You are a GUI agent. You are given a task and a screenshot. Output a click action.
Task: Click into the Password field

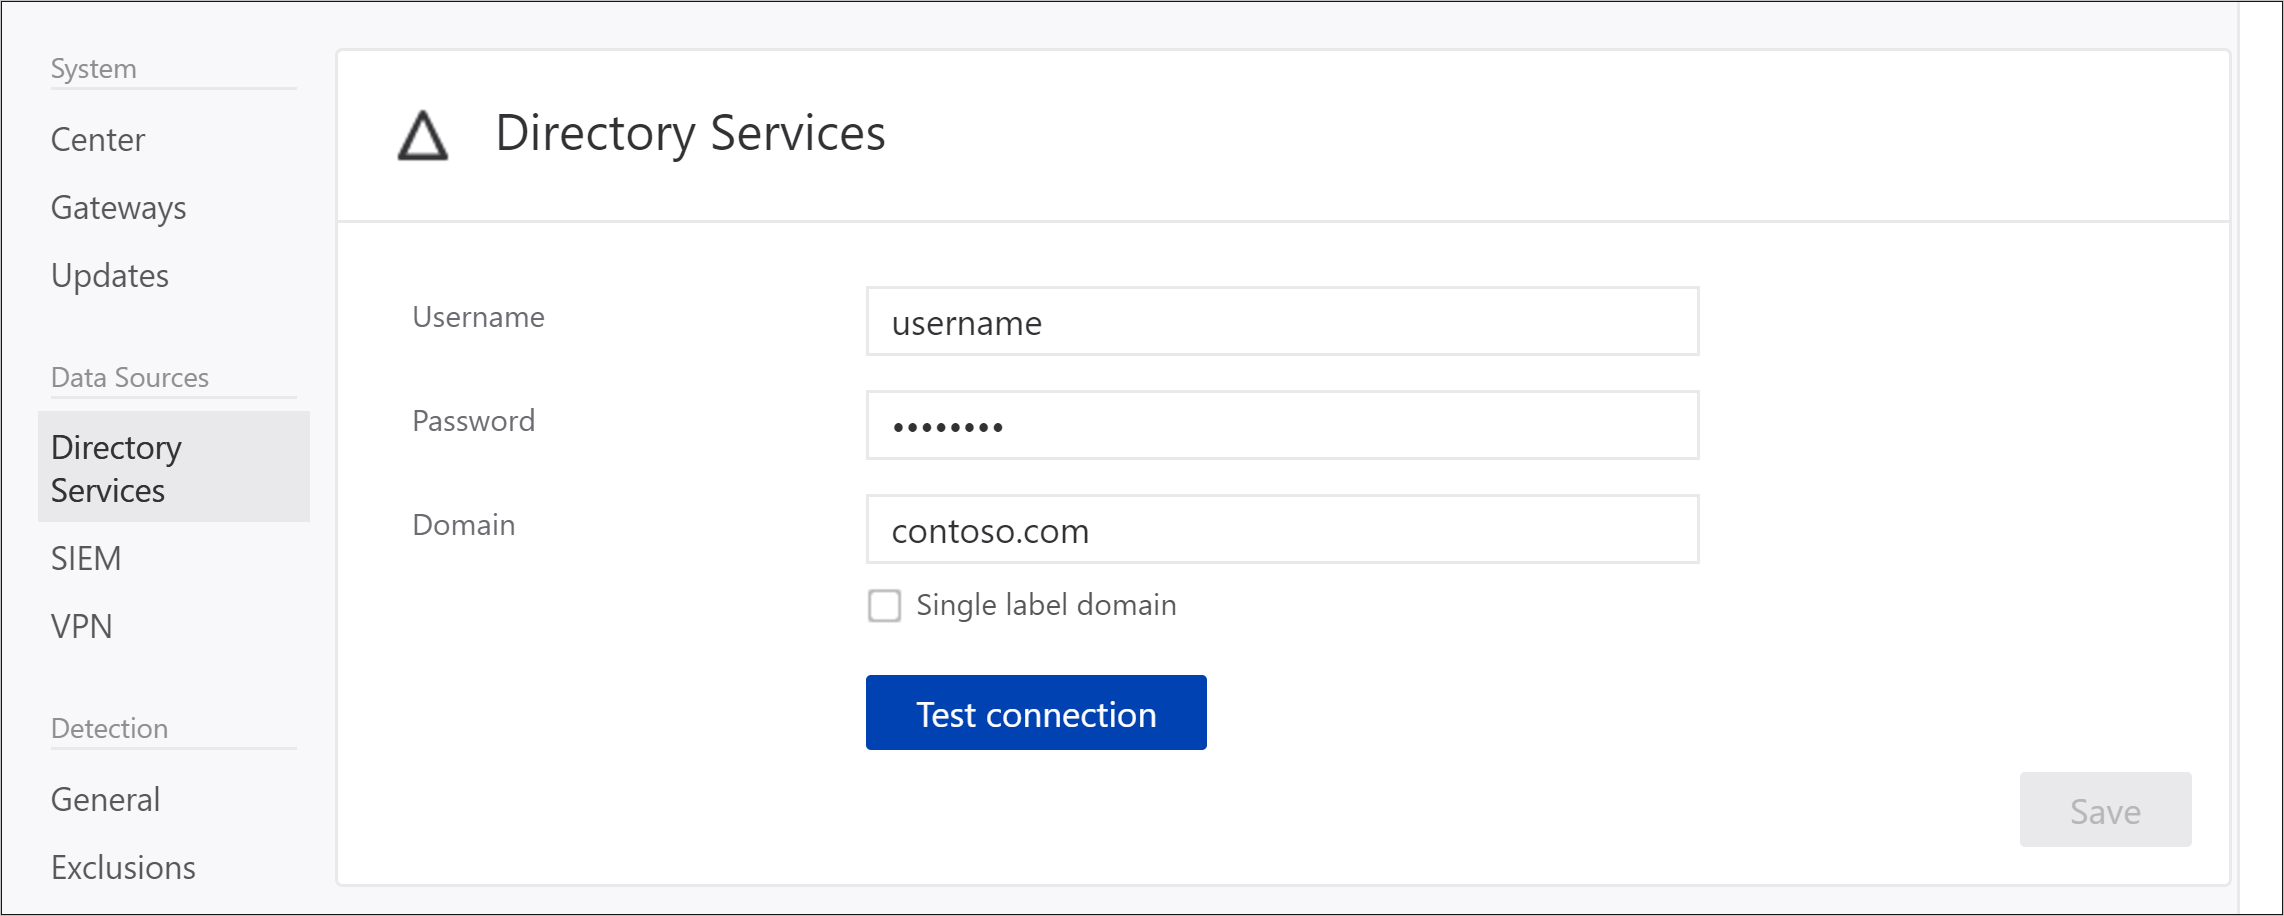click(1282, 425)
